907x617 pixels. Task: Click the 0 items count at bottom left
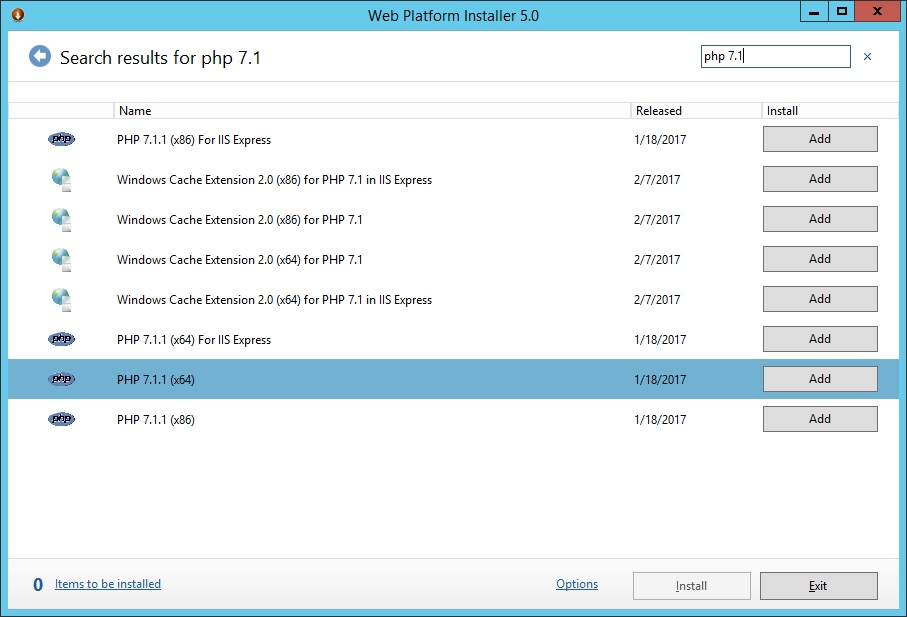point(38,585)
